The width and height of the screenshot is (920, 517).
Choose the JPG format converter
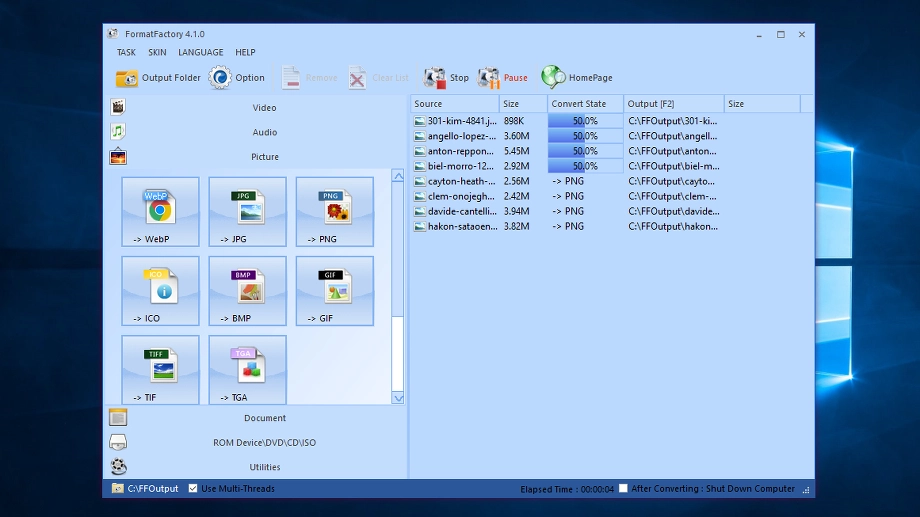point(247,211)
